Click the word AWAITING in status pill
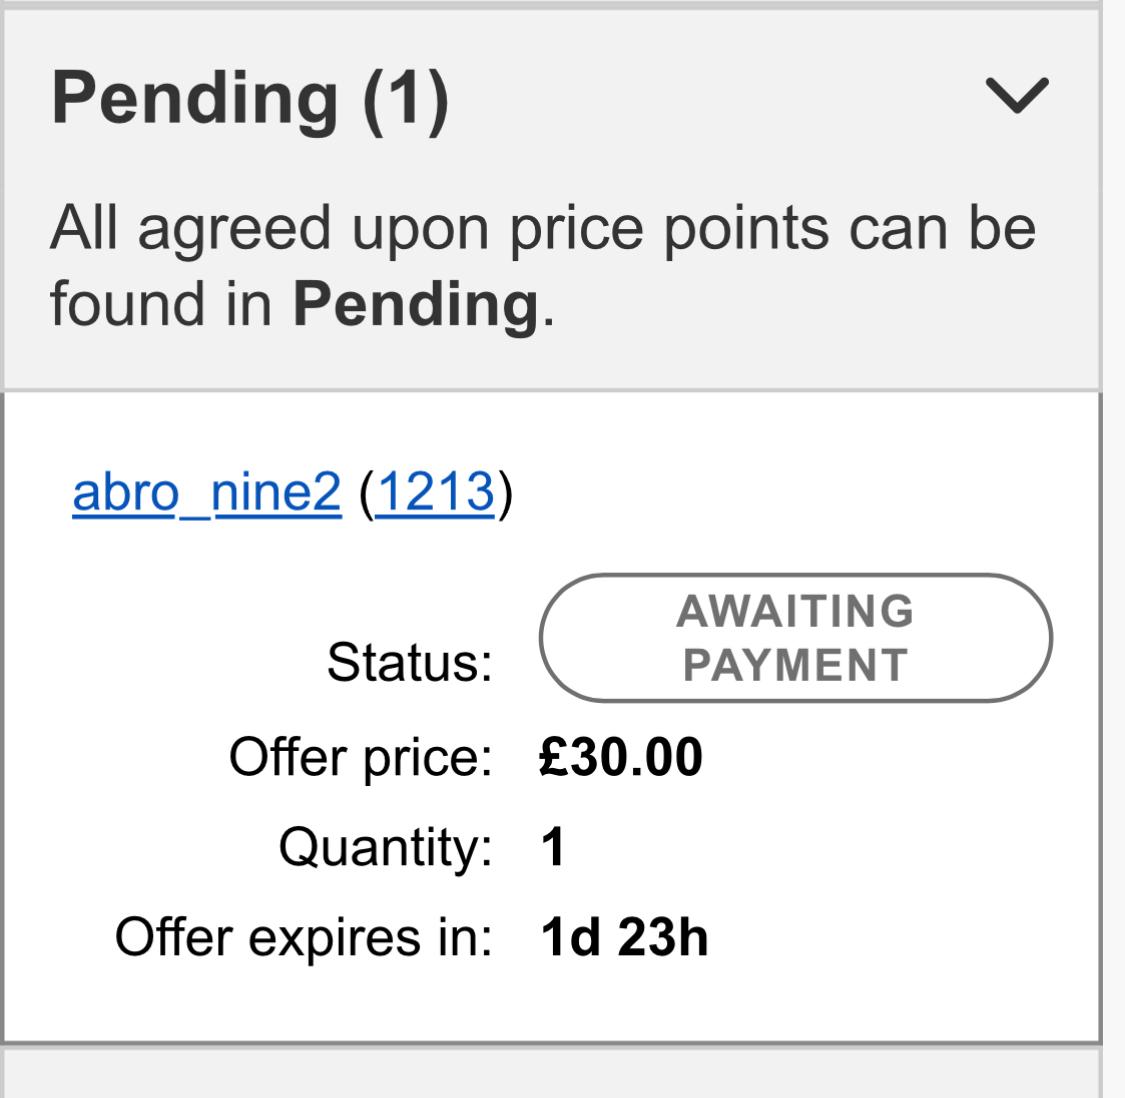 point(795,611)
